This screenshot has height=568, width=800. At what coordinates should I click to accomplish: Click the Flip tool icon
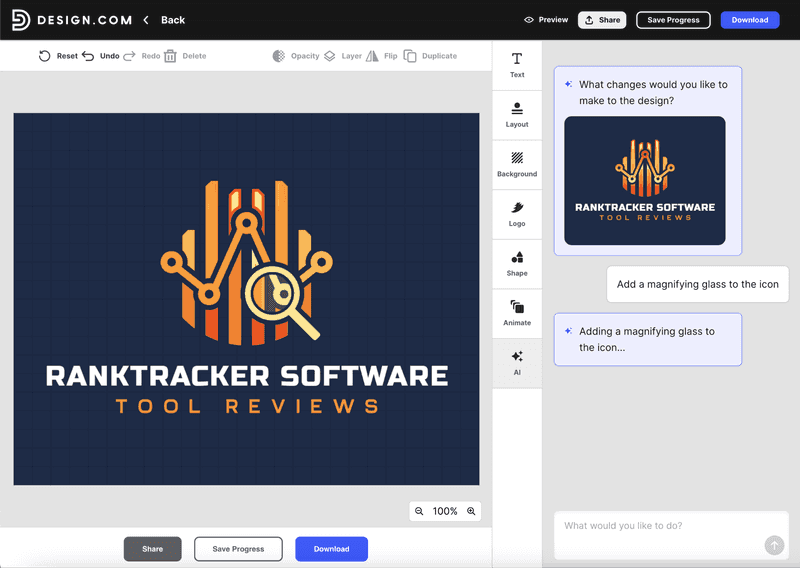click(372, 56)
